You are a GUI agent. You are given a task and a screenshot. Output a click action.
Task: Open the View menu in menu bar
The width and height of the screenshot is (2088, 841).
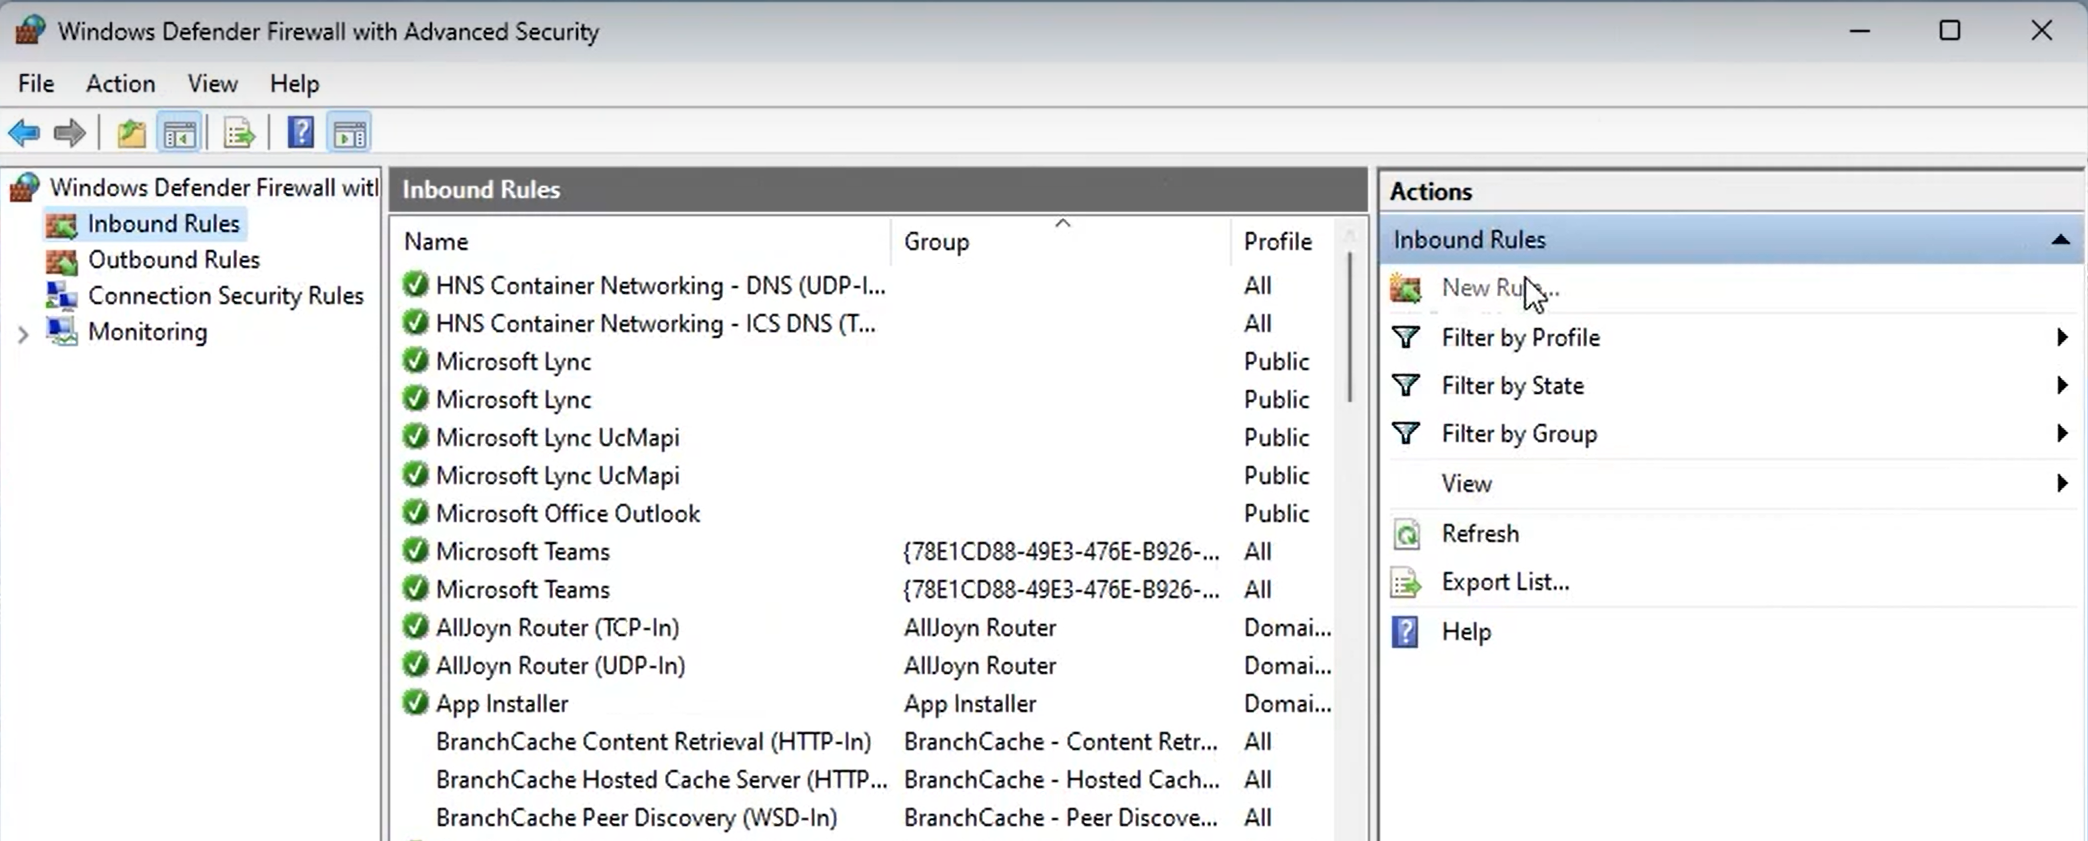click(x=212, y=83)
